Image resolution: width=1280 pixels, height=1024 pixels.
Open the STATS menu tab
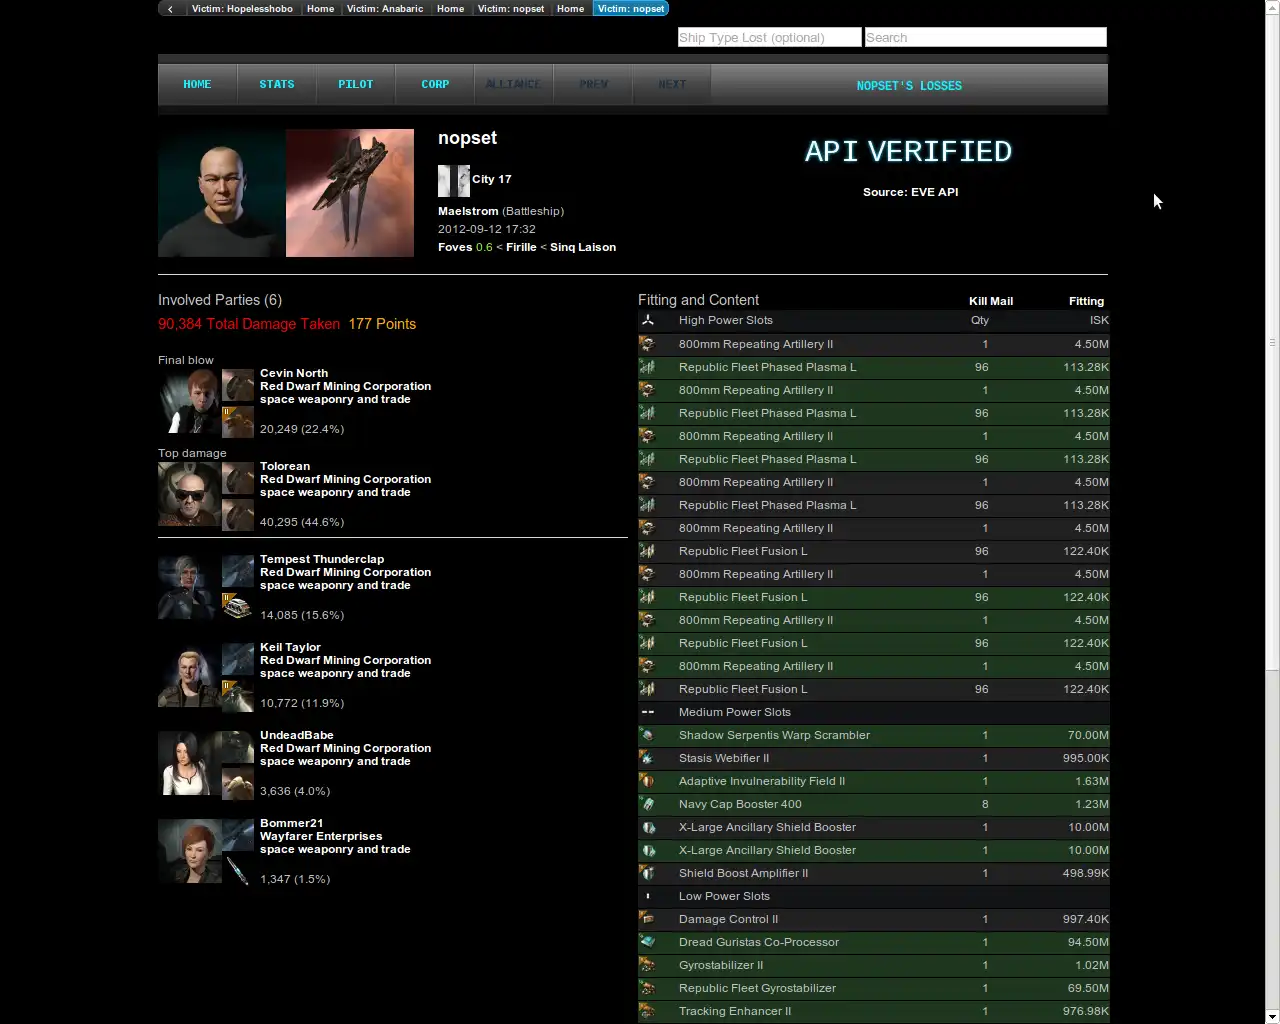pyautogui.click(x=277, y=85)
